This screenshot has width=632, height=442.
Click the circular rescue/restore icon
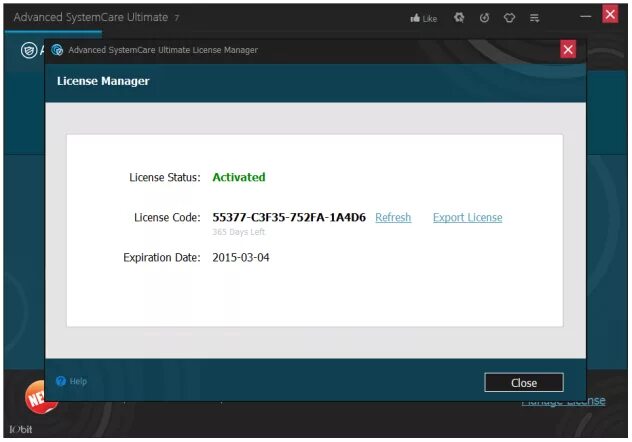484,18
